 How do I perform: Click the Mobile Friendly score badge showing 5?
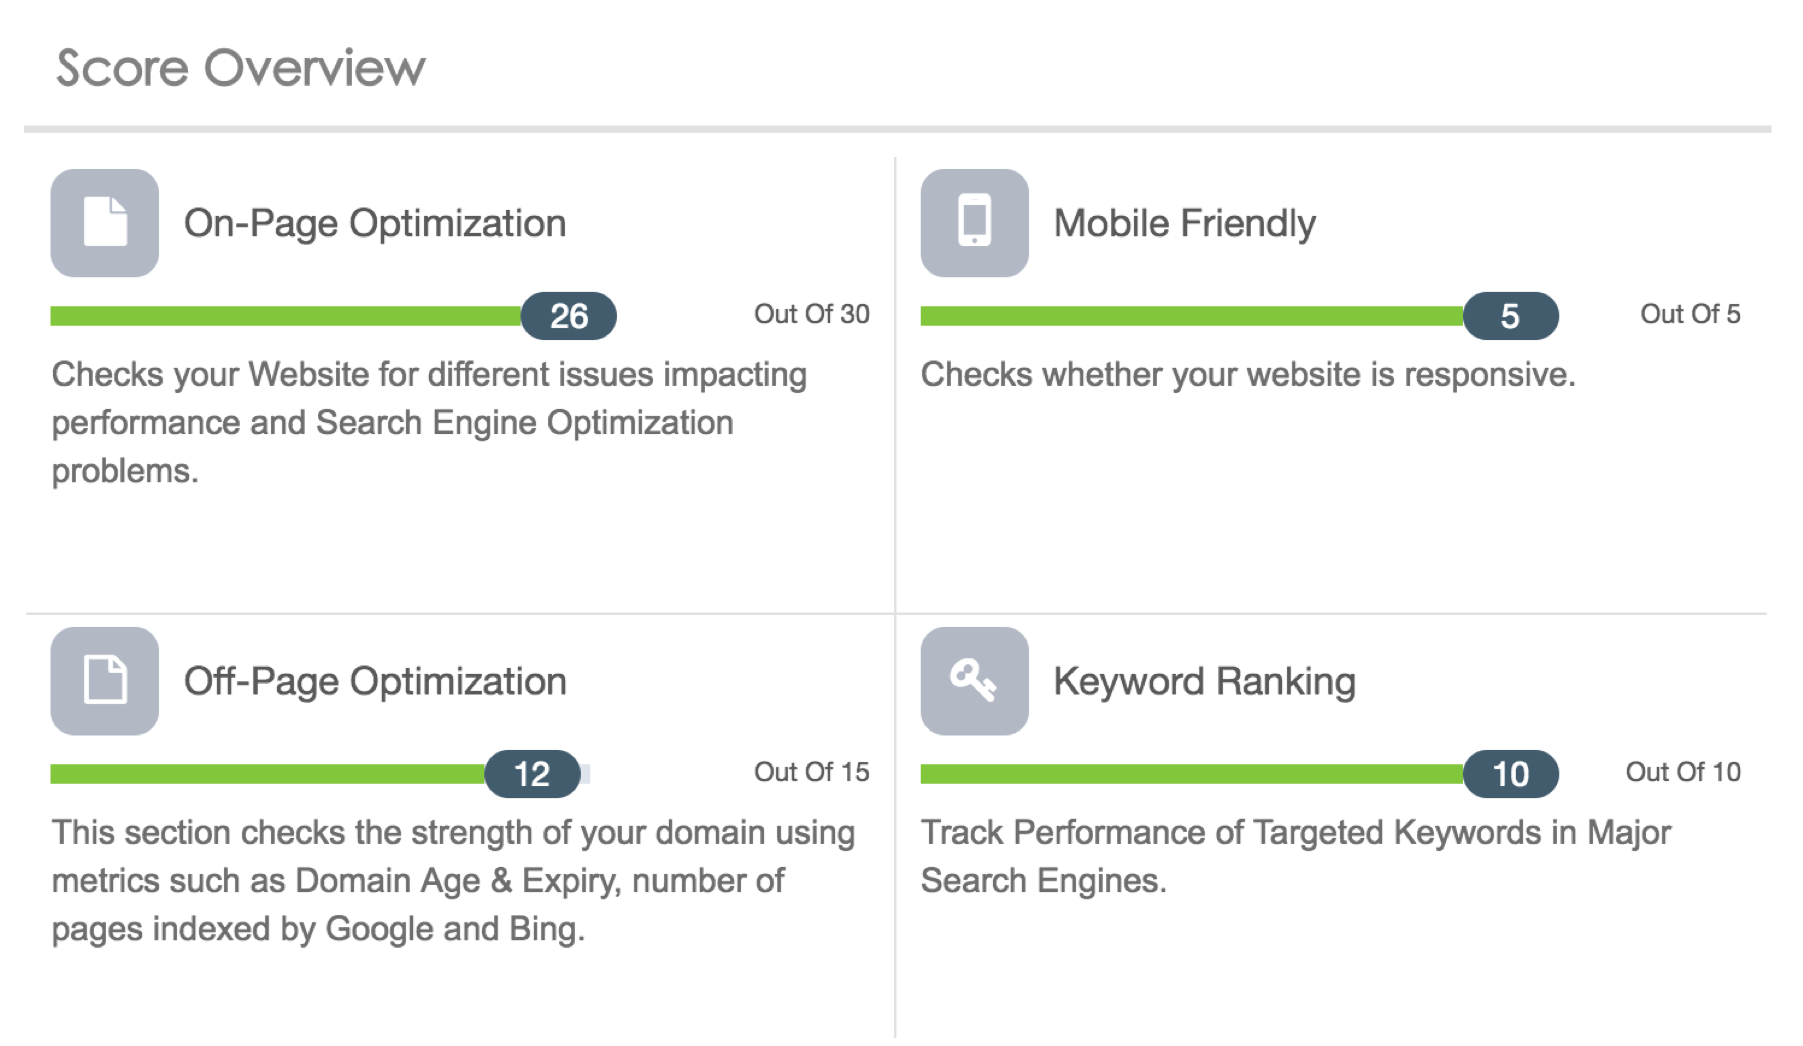(1511, 316)
